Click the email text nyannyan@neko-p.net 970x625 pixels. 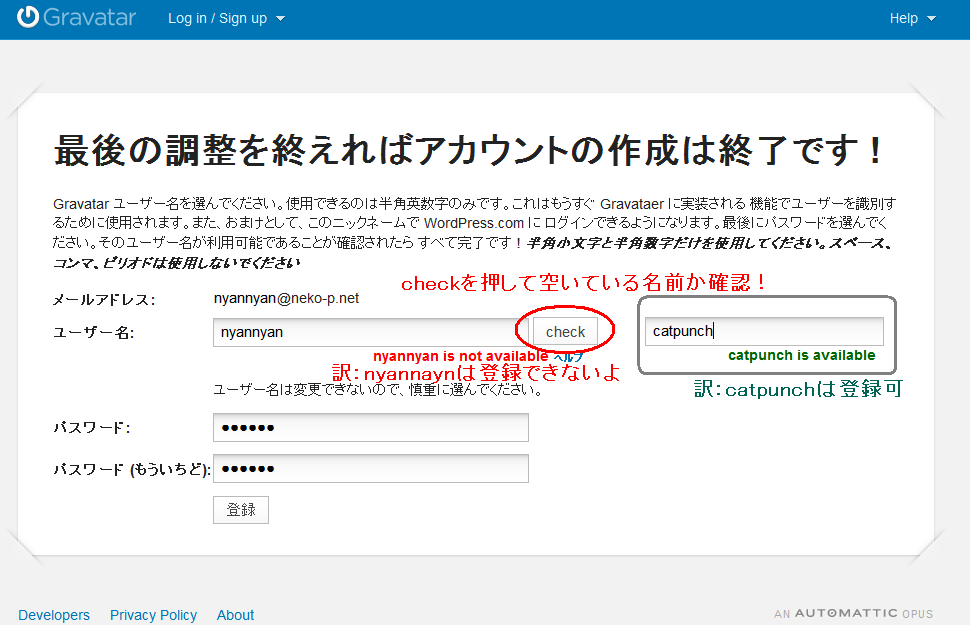click(x=286, y=299)
